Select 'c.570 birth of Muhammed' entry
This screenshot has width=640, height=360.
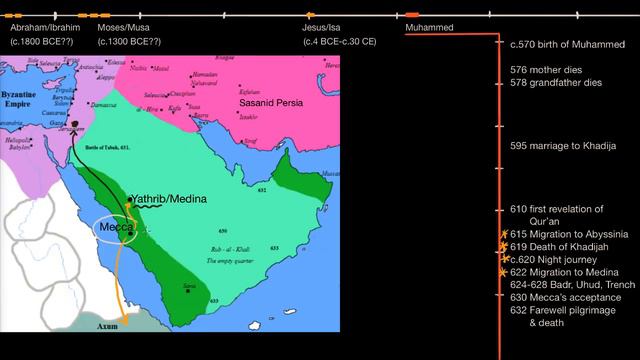pyautogui.click(x=567, y=44)
